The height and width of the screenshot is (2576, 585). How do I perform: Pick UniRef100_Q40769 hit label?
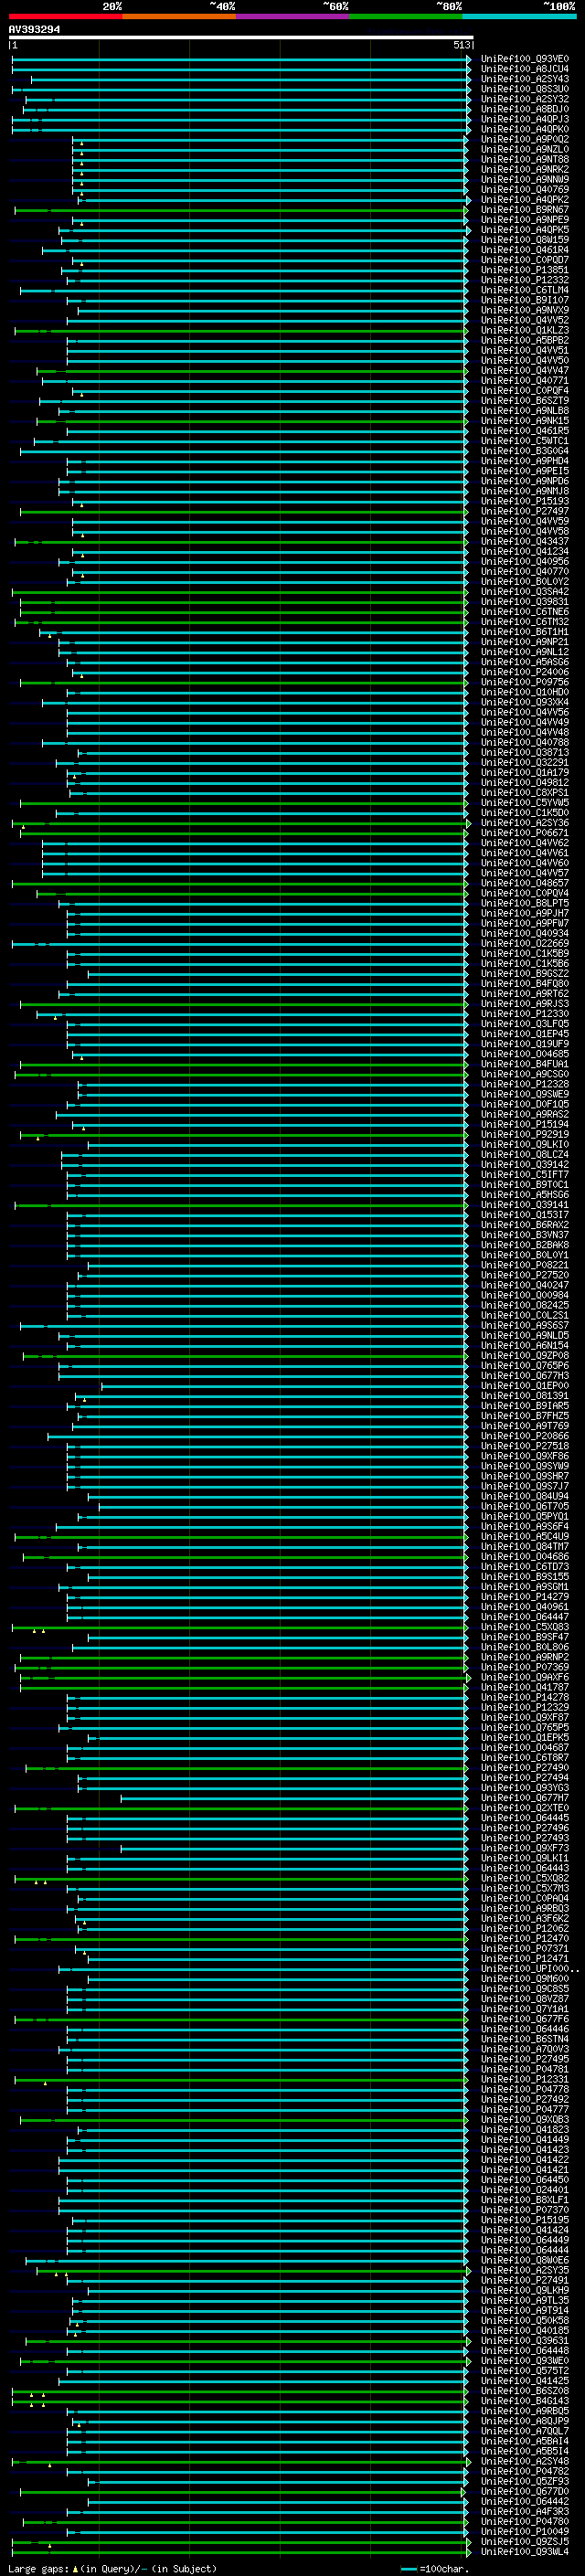point(525,189)
